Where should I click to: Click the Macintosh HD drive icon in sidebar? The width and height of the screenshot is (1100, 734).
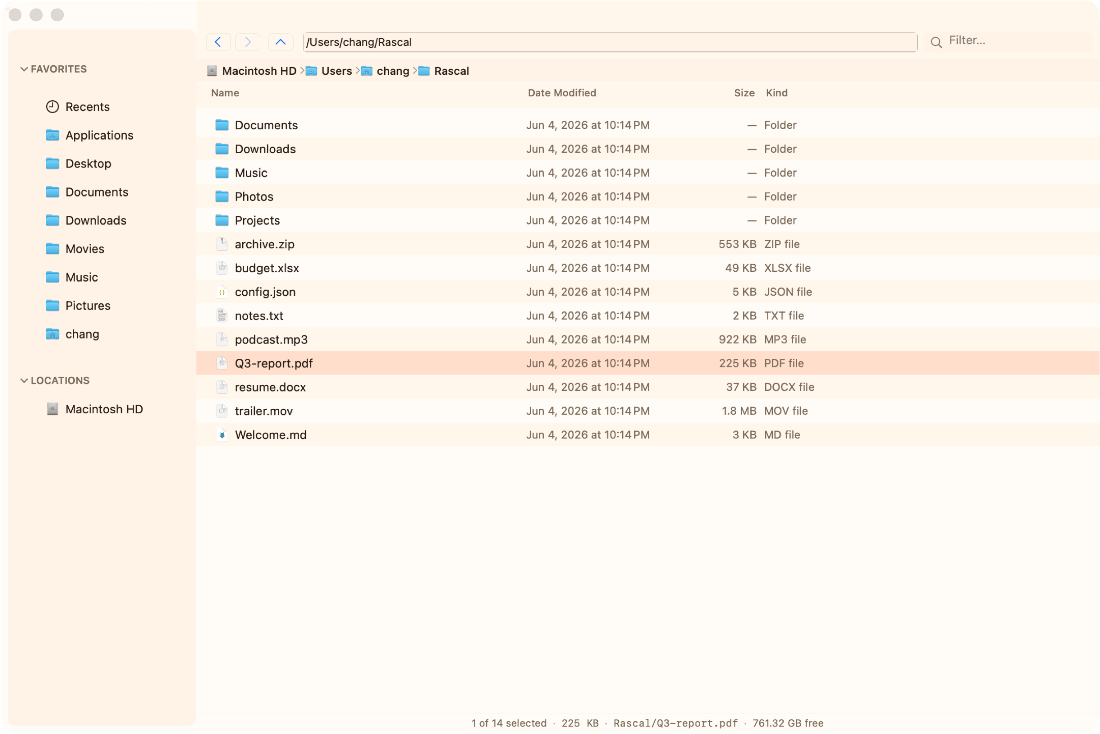click(x=53, y=409)
